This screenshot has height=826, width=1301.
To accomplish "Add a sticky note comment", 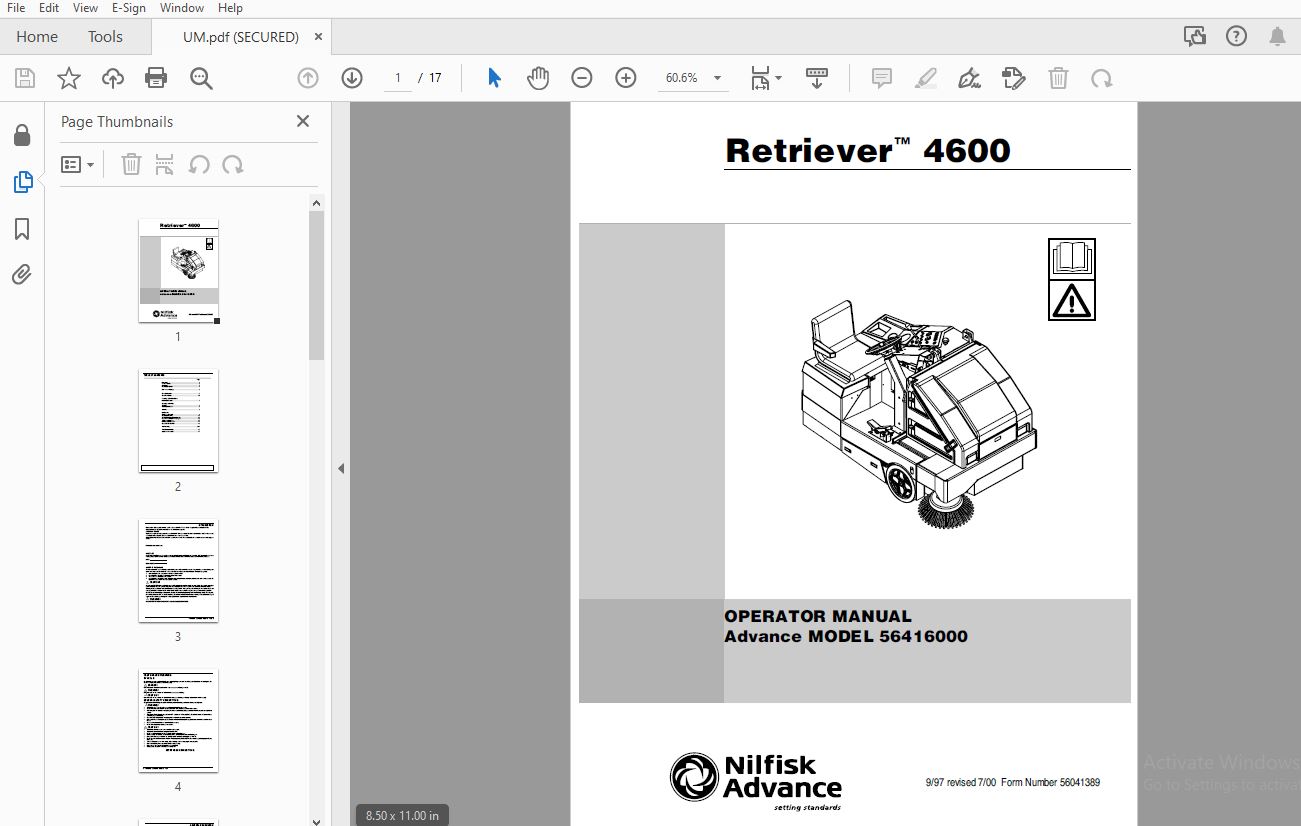I will 882,78.
